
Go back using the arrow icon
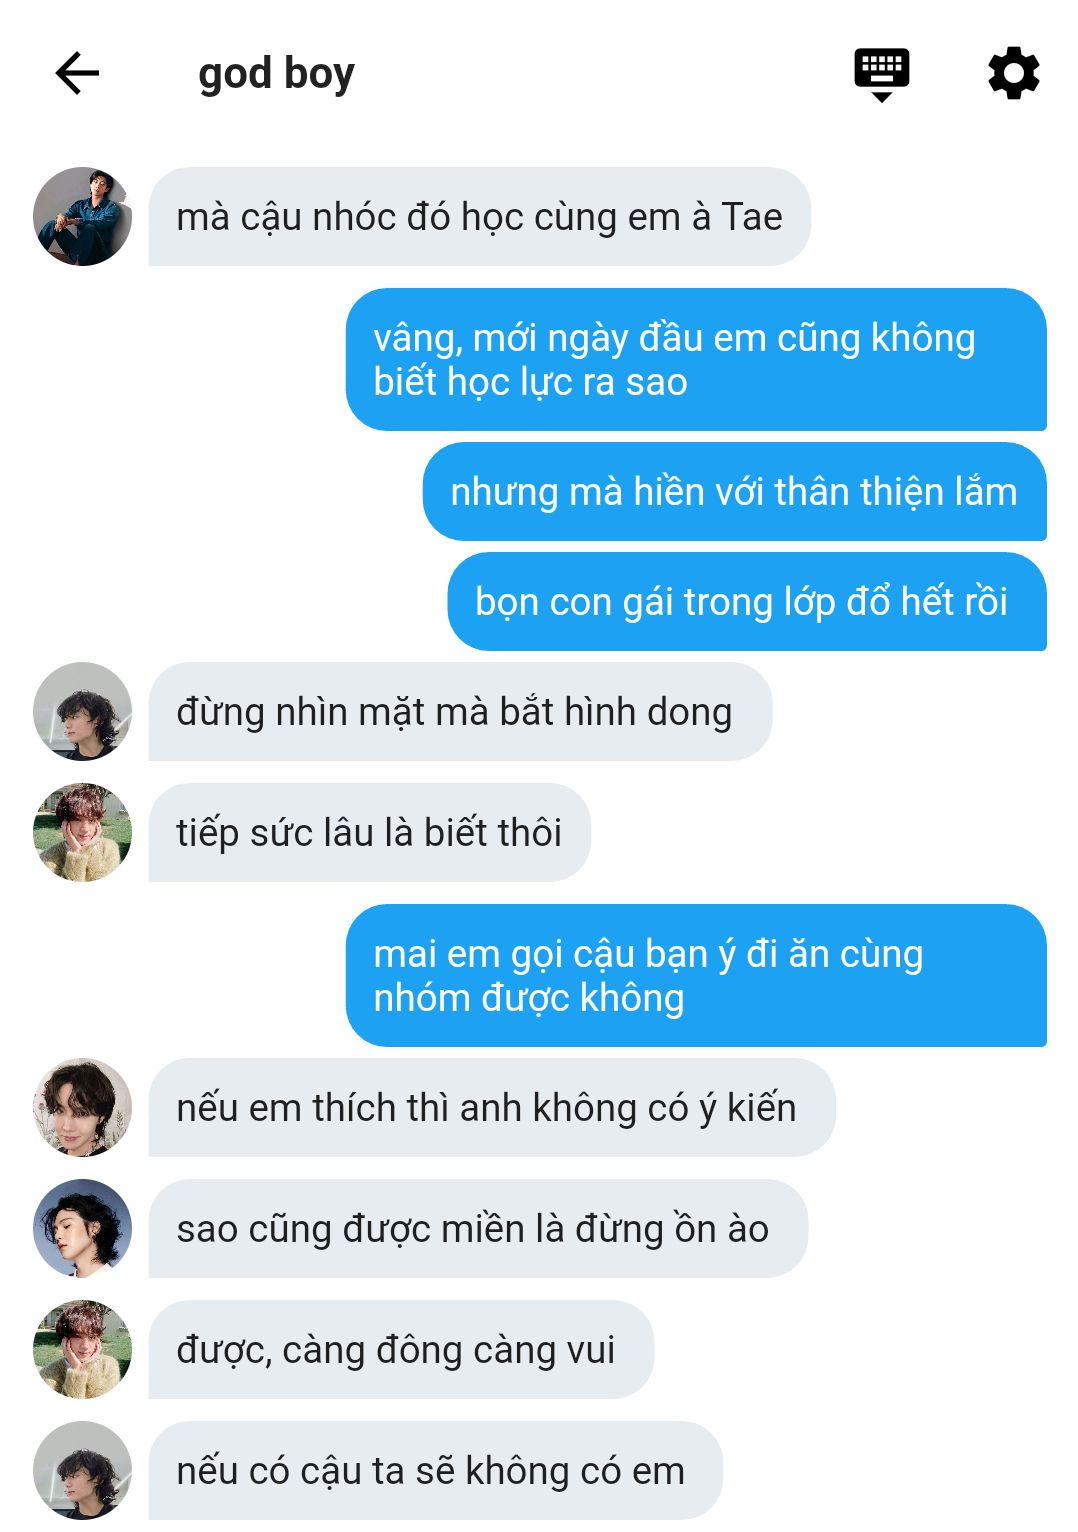[x=77, y=73]
